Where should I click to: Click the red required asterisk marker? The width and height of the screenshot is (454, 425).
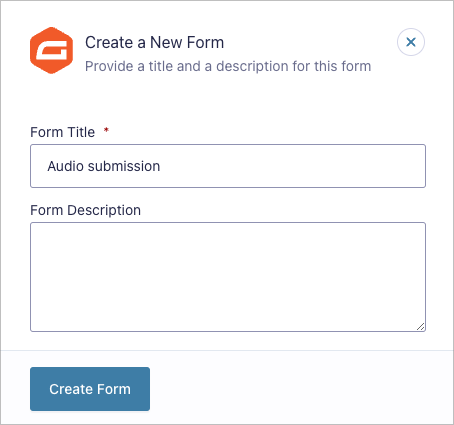tap(106, 129)
